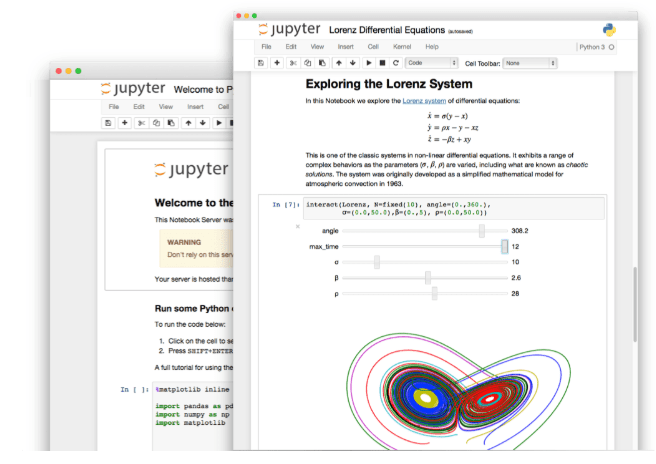Open Insert menu in Lorenz notebook

[x=346, y=47]
